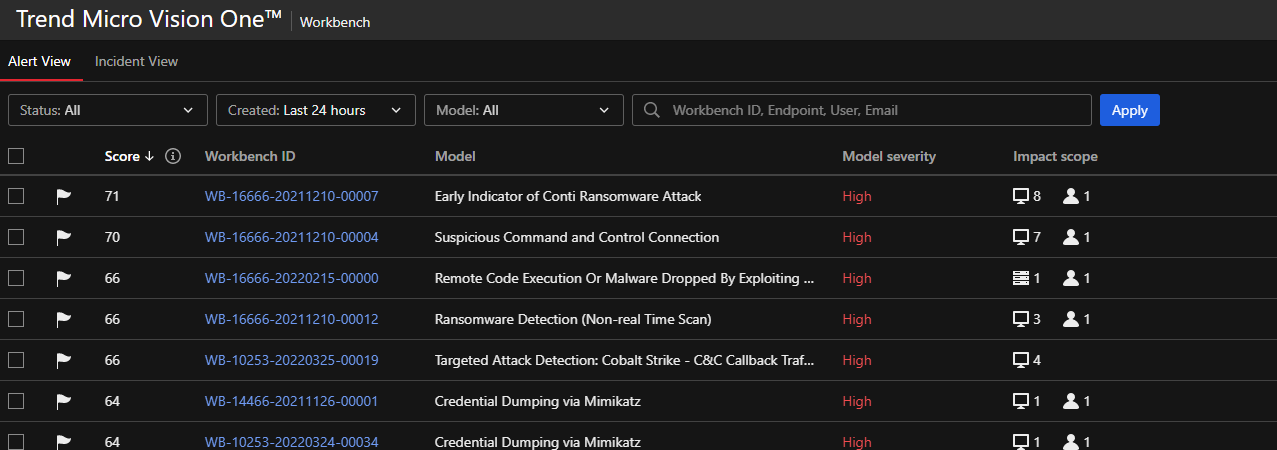The width and height of the screenshot is (1277, 450).
Task: Click the search magnifier icon
Action: click(651, 110)
